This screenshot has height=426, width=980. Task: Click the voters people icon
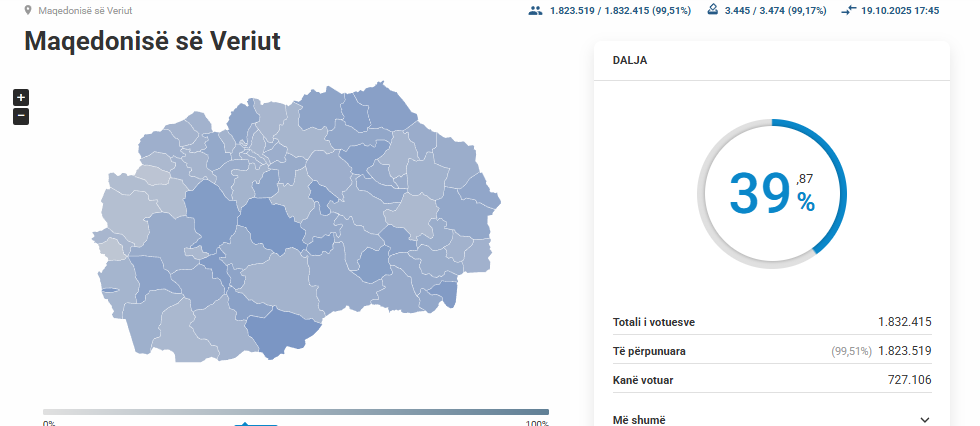point(535,10)
